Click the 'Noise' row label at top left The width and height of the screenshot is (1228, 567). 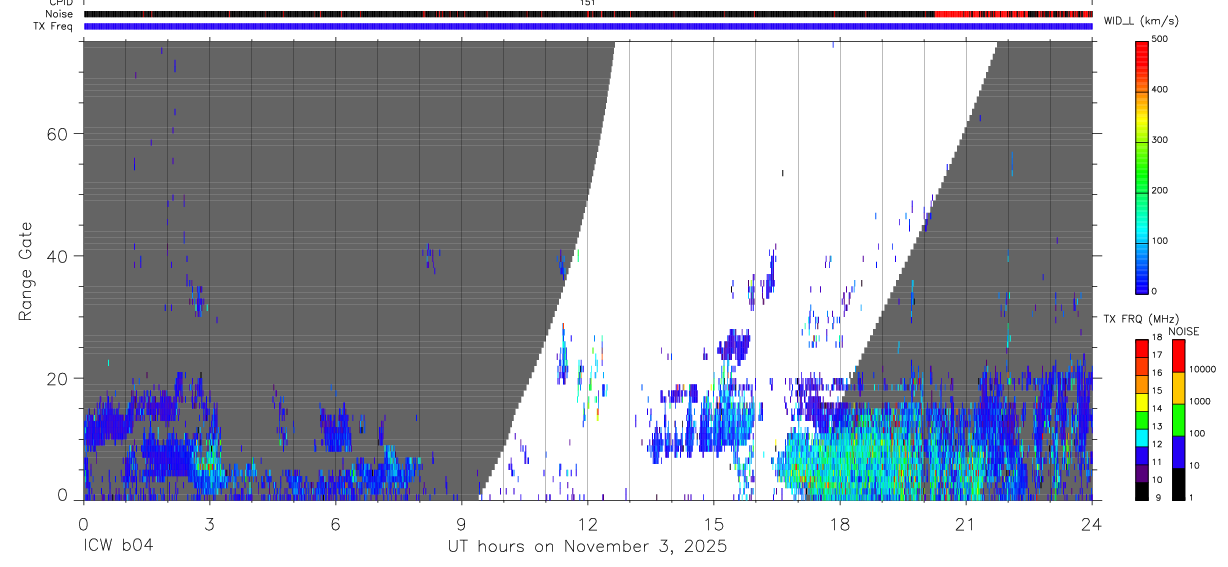pos(59,14)
